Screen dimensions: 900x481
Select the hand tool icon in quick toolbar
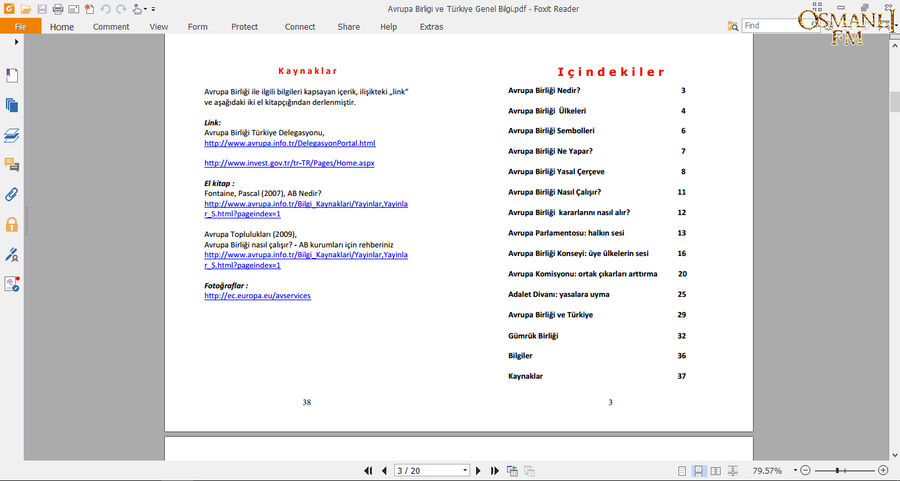(137, 9)
